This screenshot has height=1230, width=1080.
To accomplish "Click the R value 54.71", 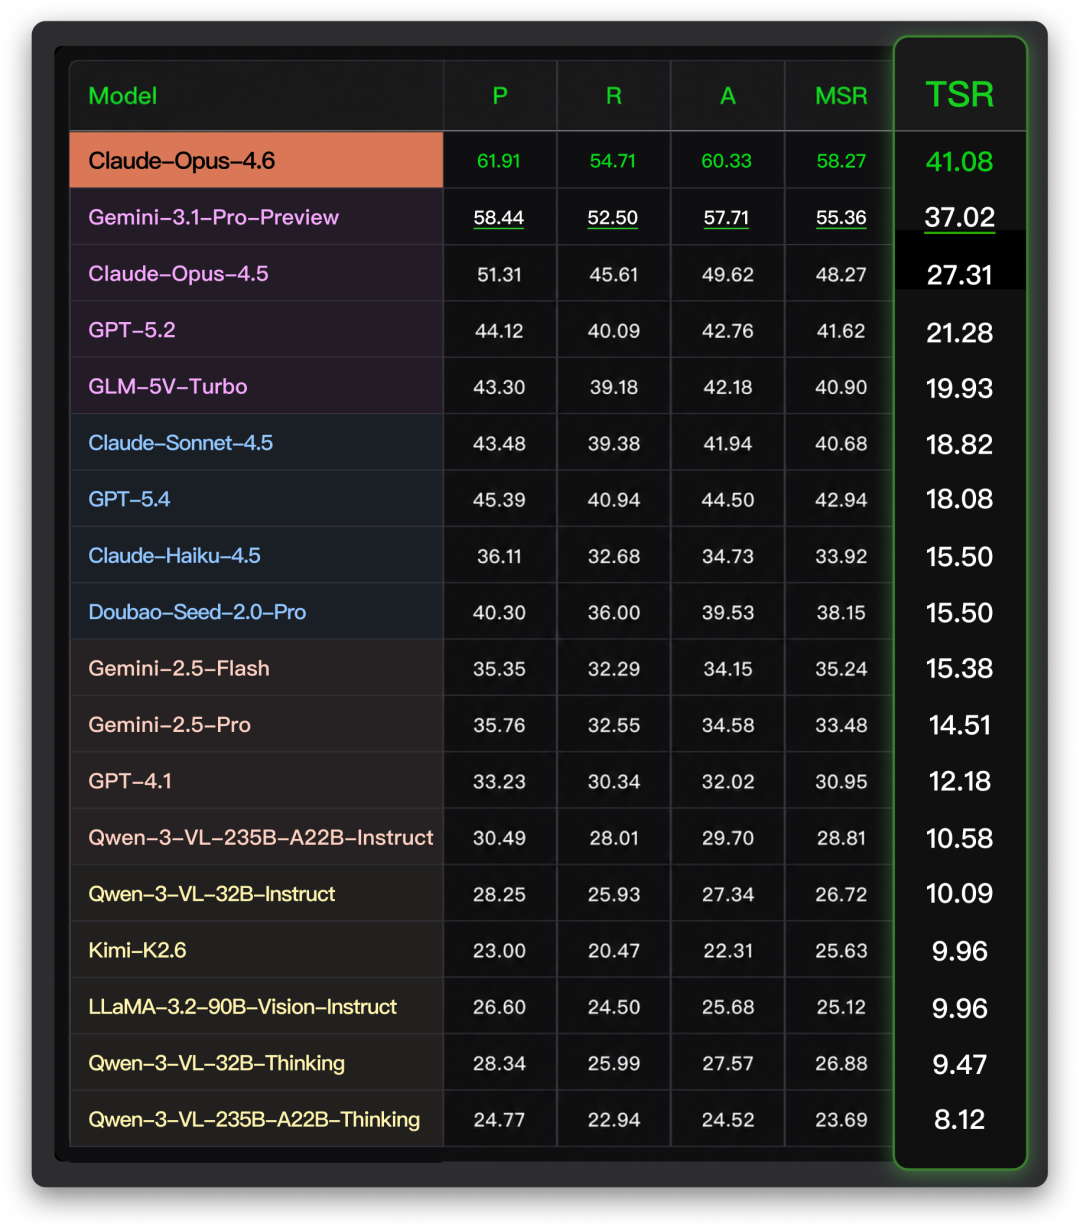I will (613, 161).
